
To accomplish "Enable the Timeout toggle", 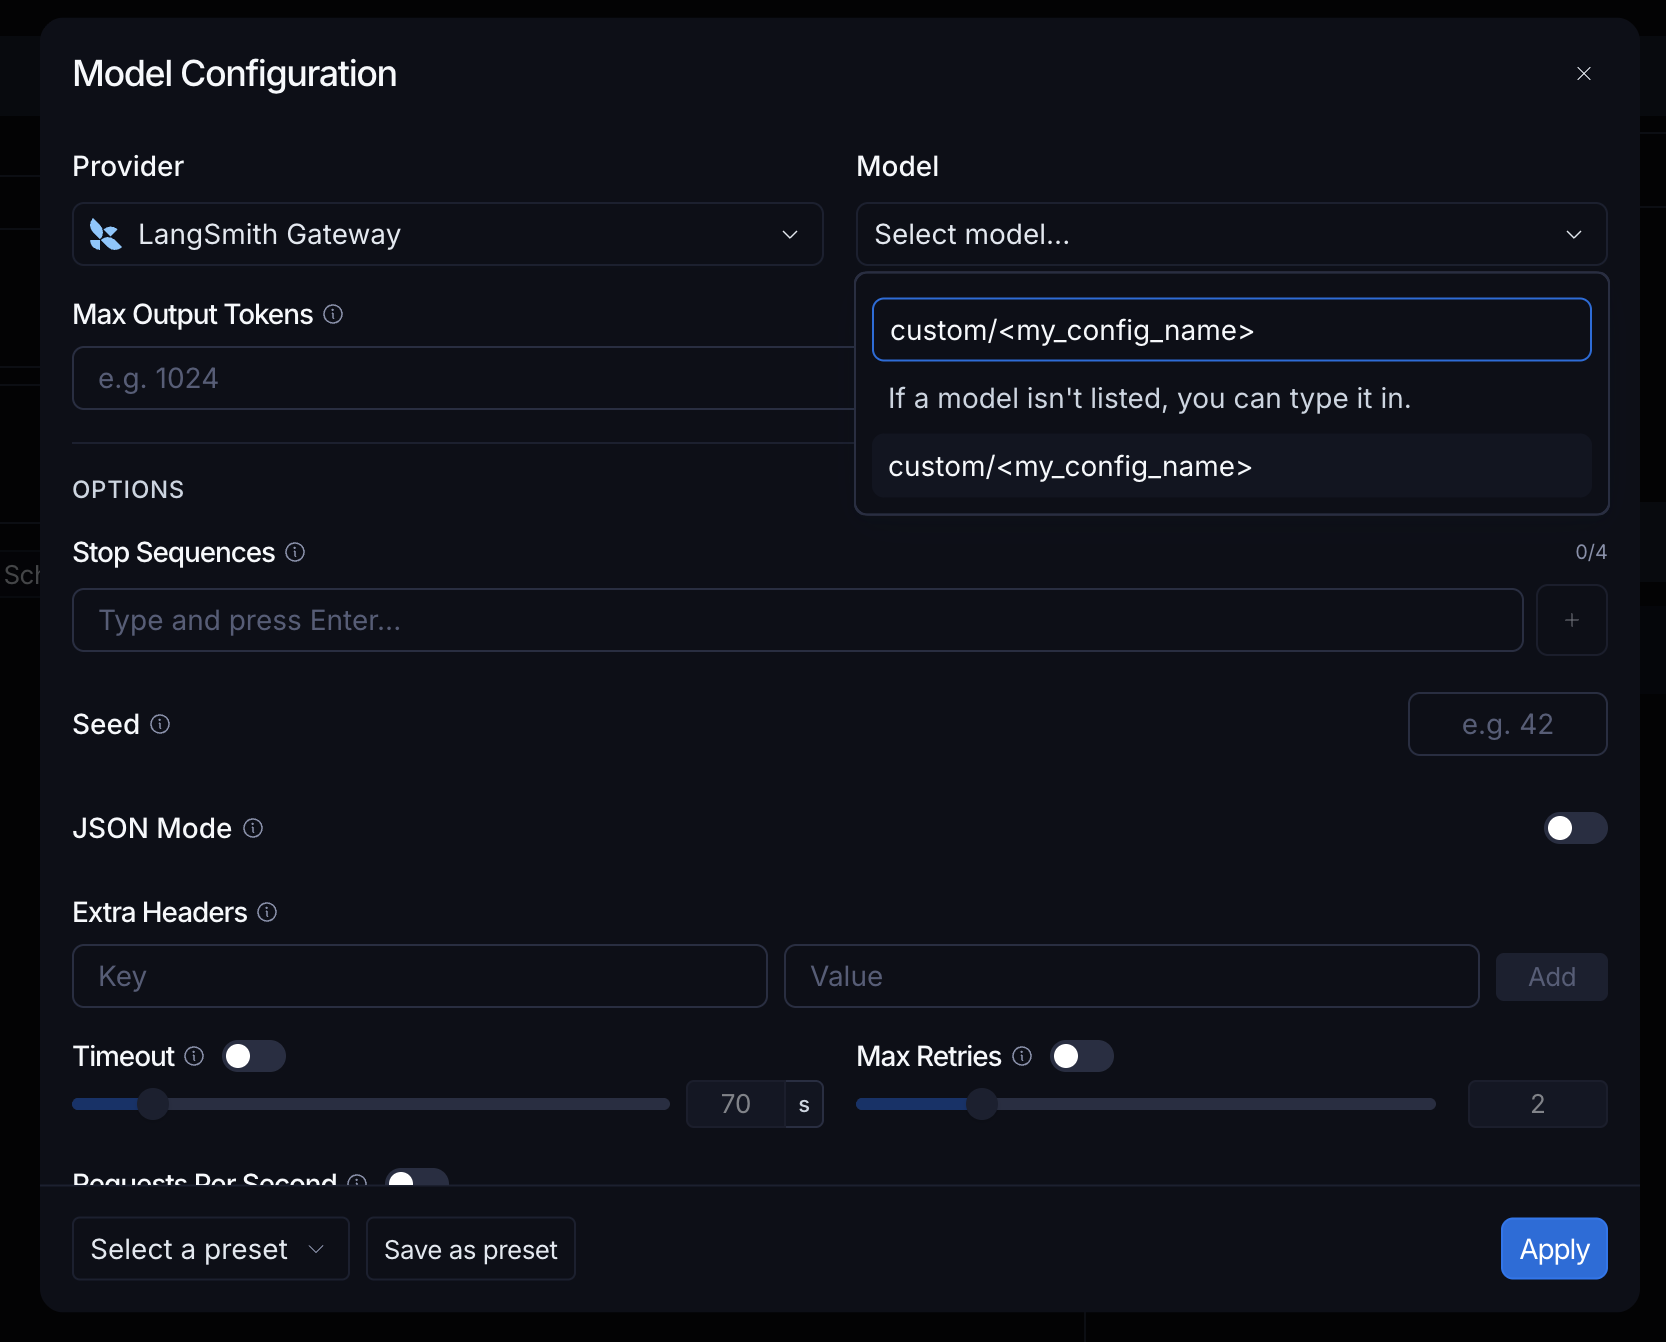I will click(x=254, y=1056).
